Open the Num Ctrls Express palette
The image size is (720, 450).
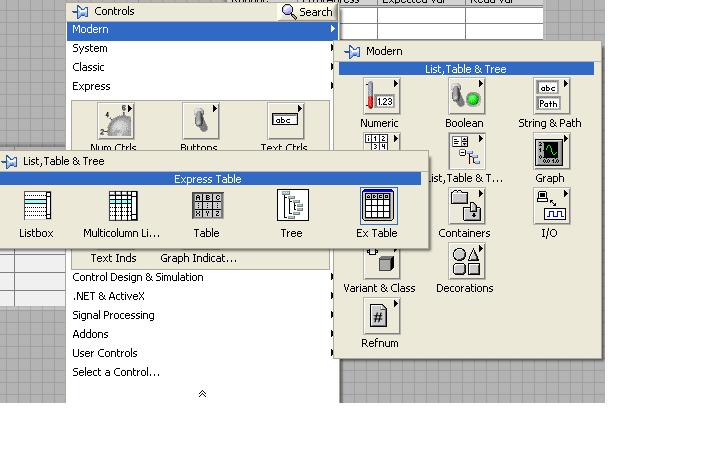click(x=115, y=121)
